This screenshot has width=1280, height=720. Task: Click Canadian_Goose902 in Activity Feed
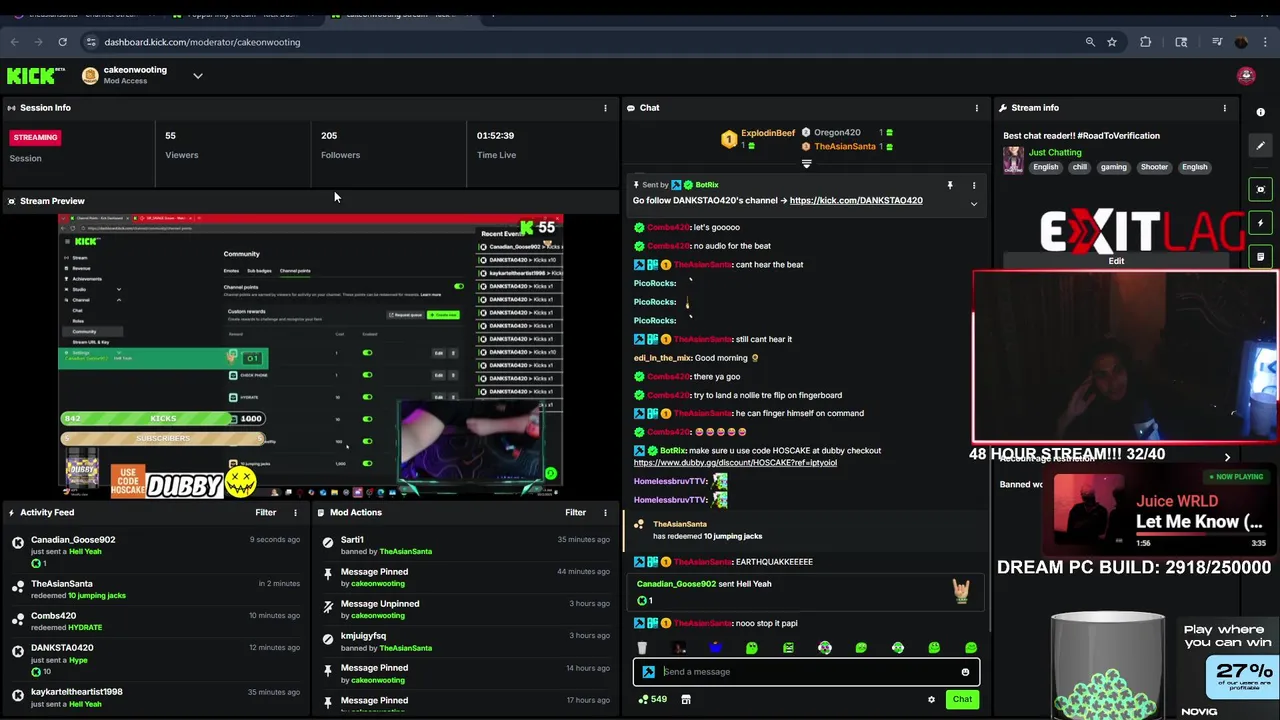point(73,540)
